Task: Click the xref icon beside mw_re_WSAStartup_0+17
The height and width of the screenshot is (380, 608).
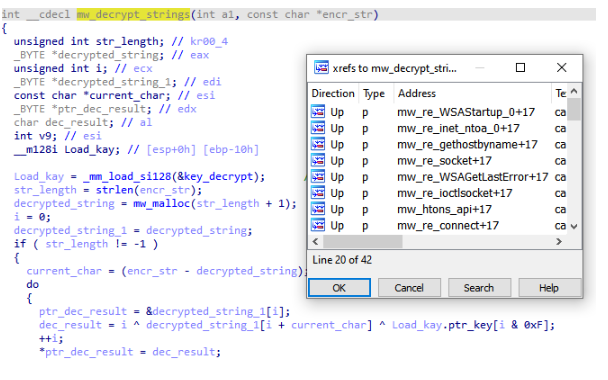Action: coord(318,112)
